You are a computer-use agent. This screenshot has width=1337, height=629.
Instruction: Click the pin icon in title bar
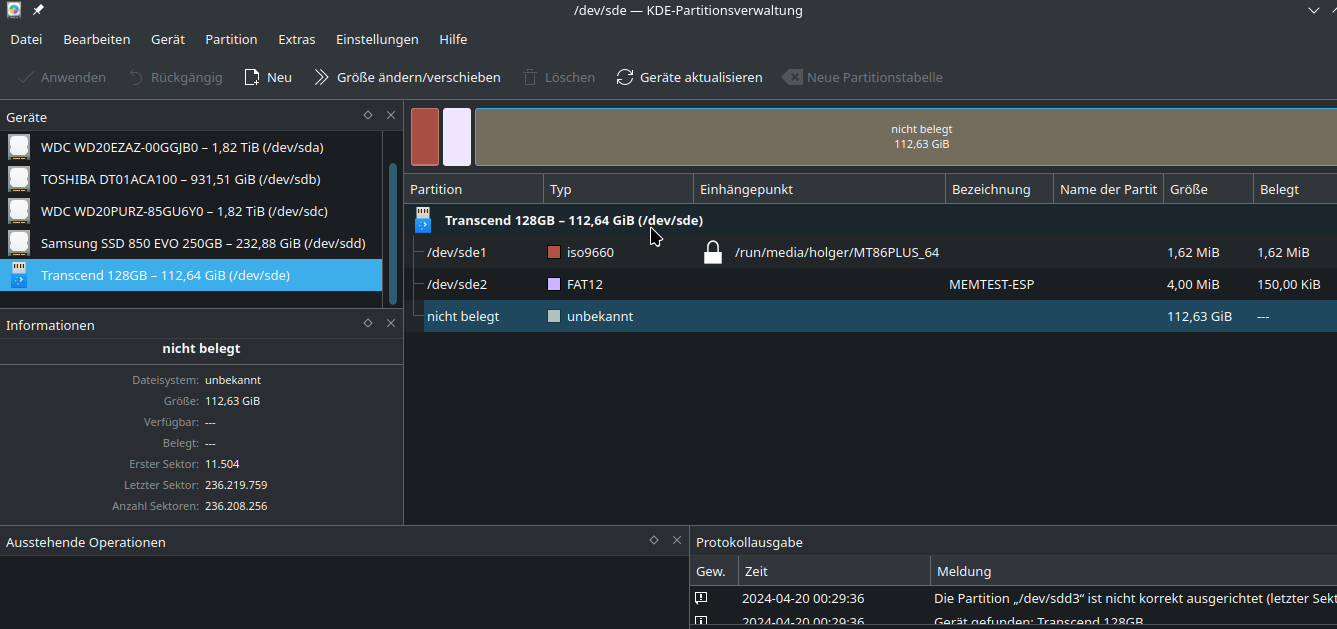(x=38, y=10)
